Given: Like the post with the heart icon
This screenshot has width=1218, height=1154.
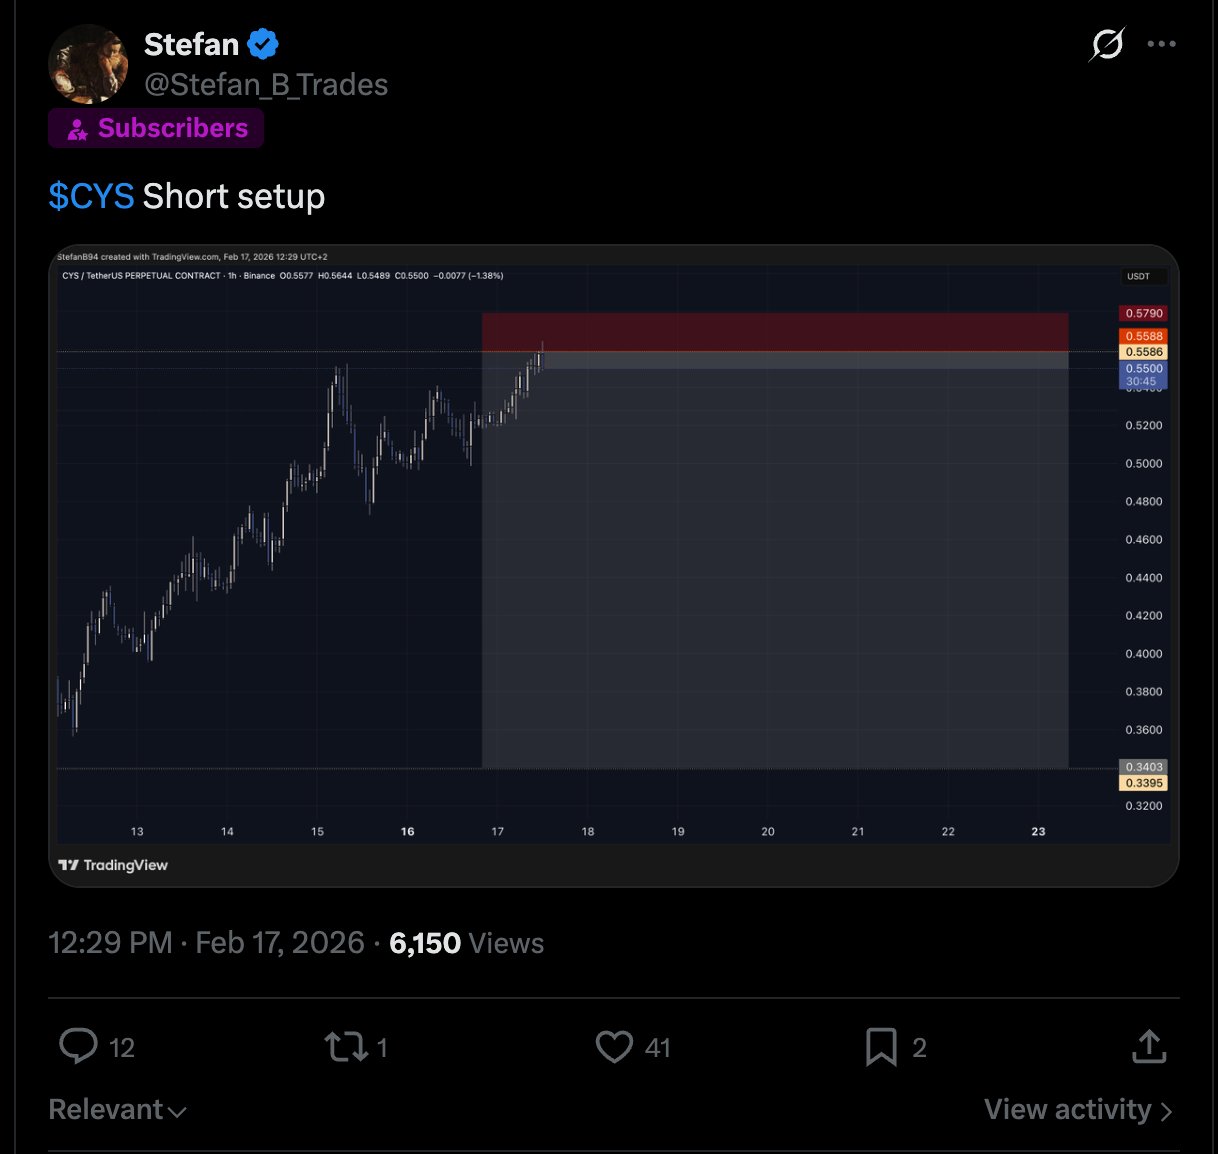Looking at the screenshot, I should 614,1047.
